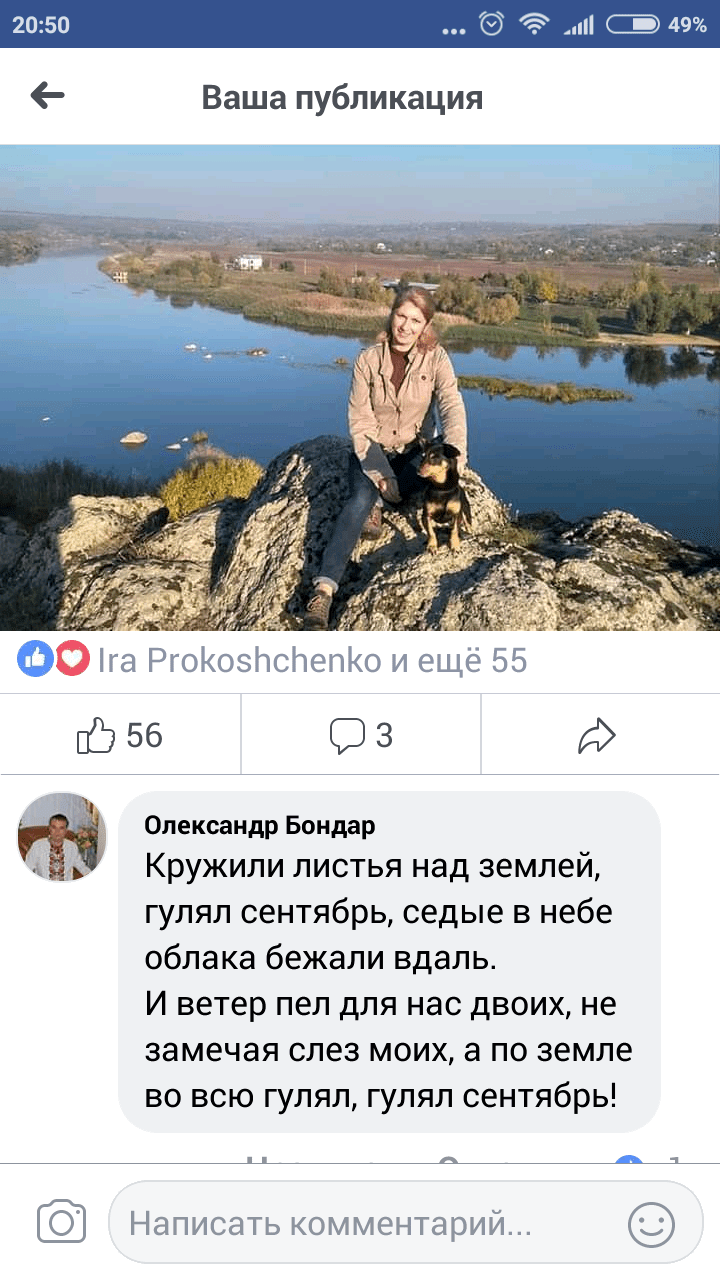View Ira Prokoshchenko и ещё 55 reactions

(312, 660)
